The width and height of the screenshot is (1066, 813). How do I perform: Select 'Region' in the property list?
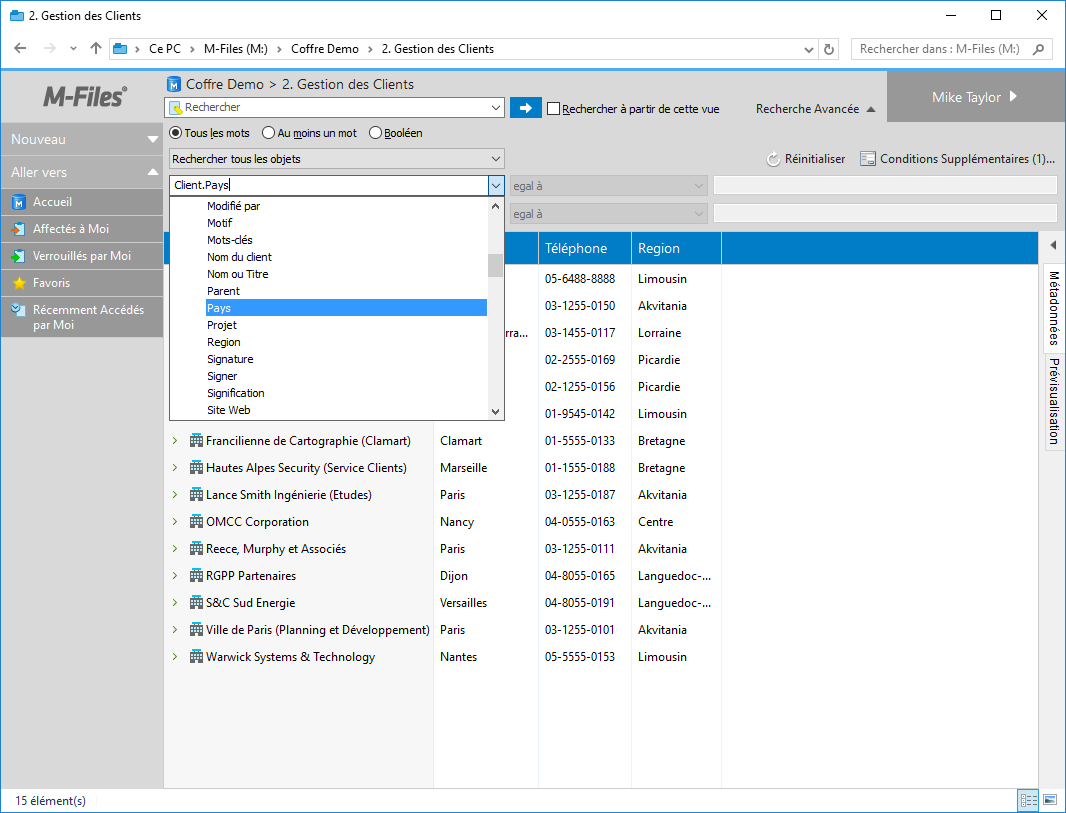224,342
